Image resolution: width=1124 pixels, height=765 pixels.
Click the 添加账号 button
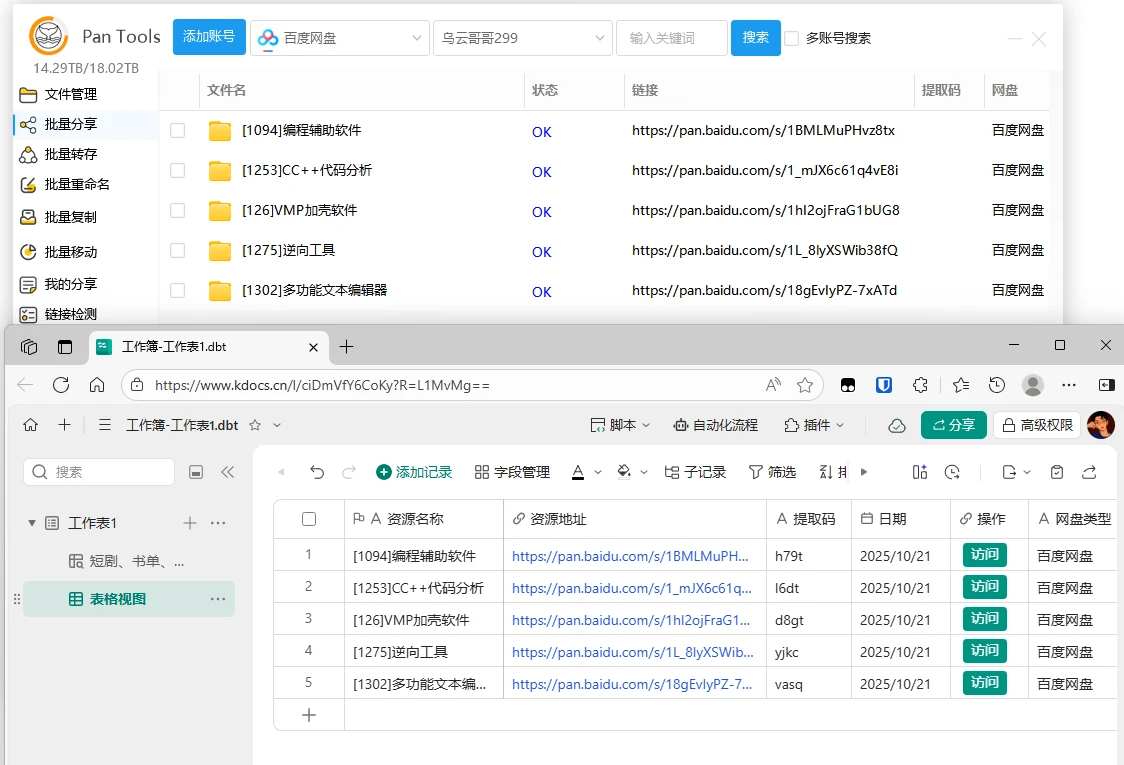(209, 37)
